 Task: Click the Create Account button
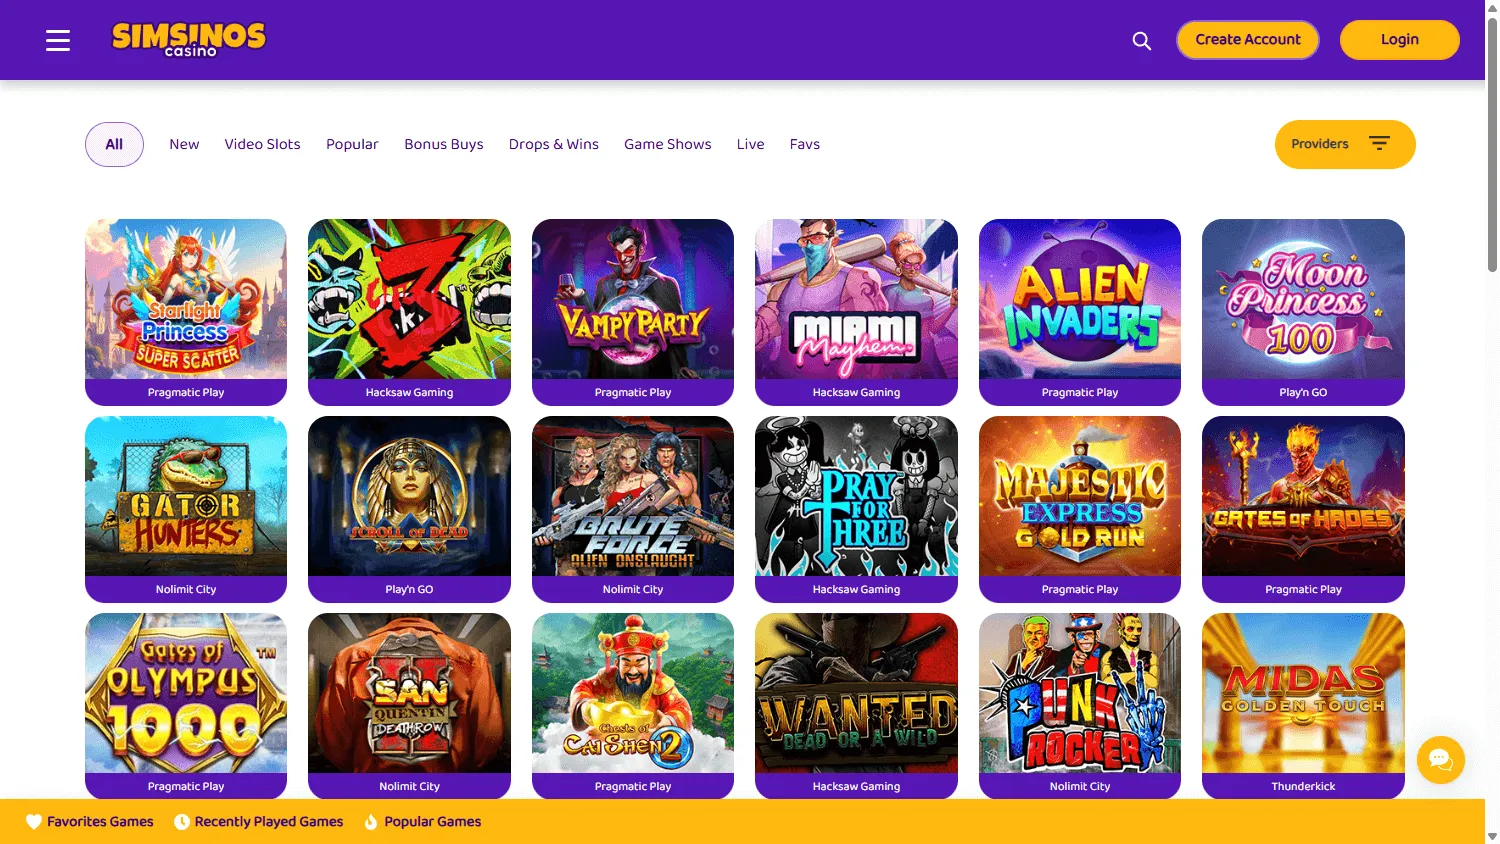coord(1248,40)
